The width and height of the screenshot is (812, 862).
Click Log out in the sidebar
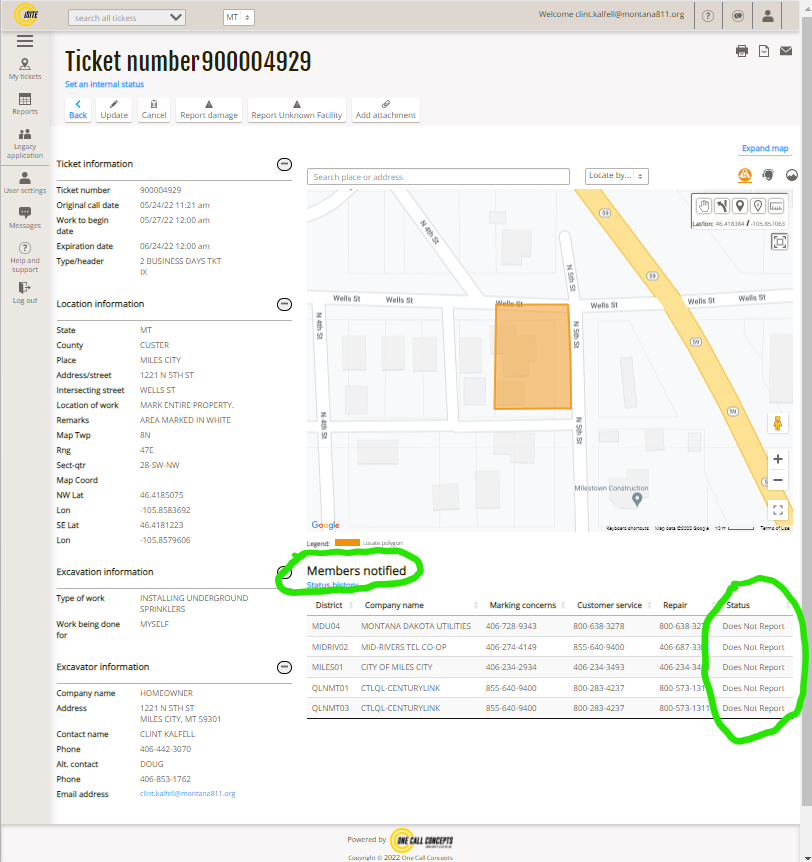(x=25, y=293)
